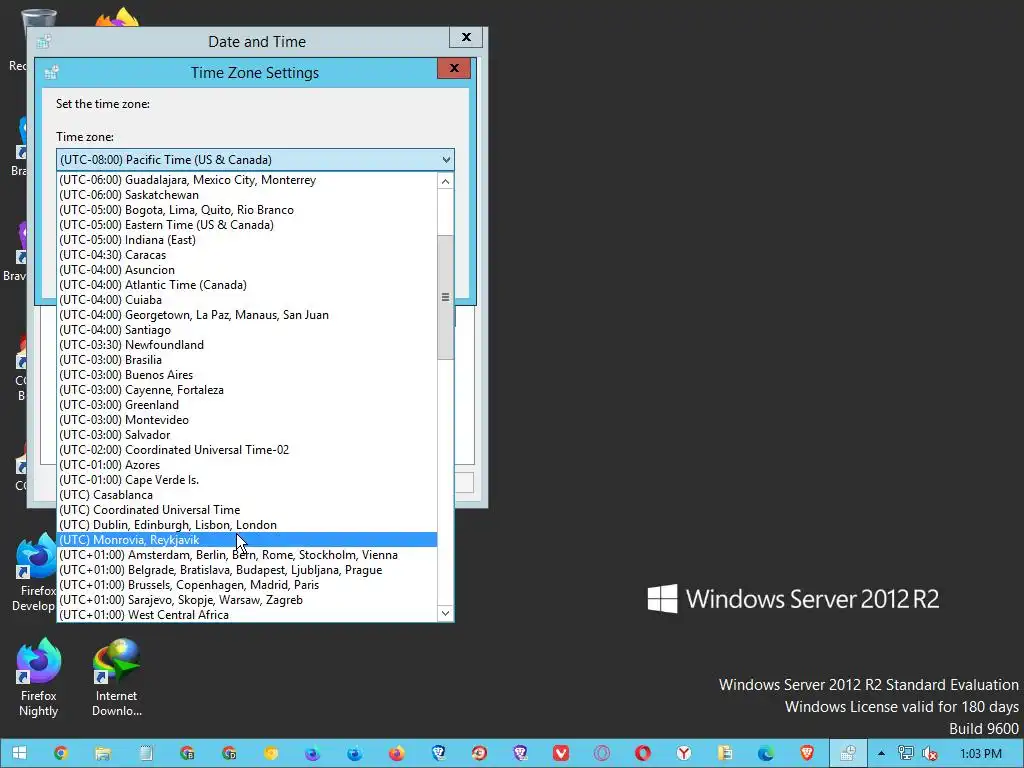Open Vivaldi browser from the taskbar

560,753
